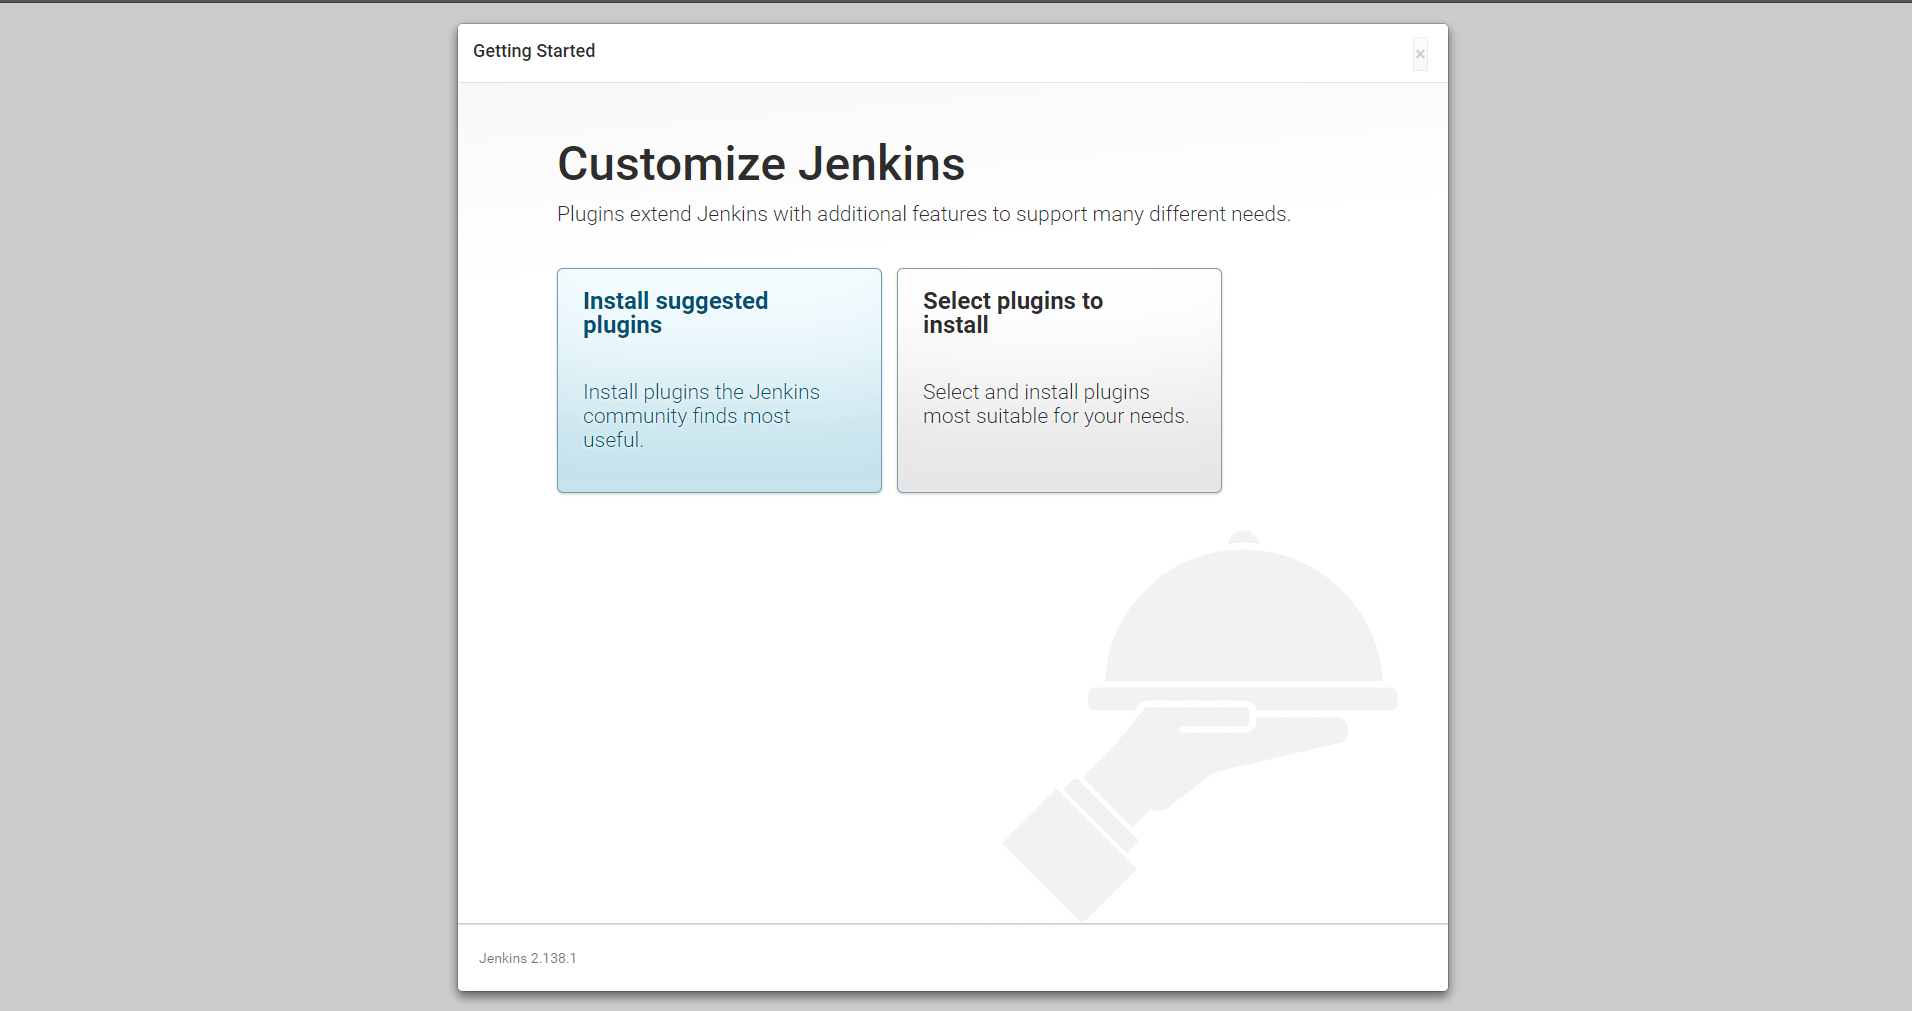Click the Jenkins 2.138.1 version text
Screen dimensions: 1912x1011
(528, 958)
